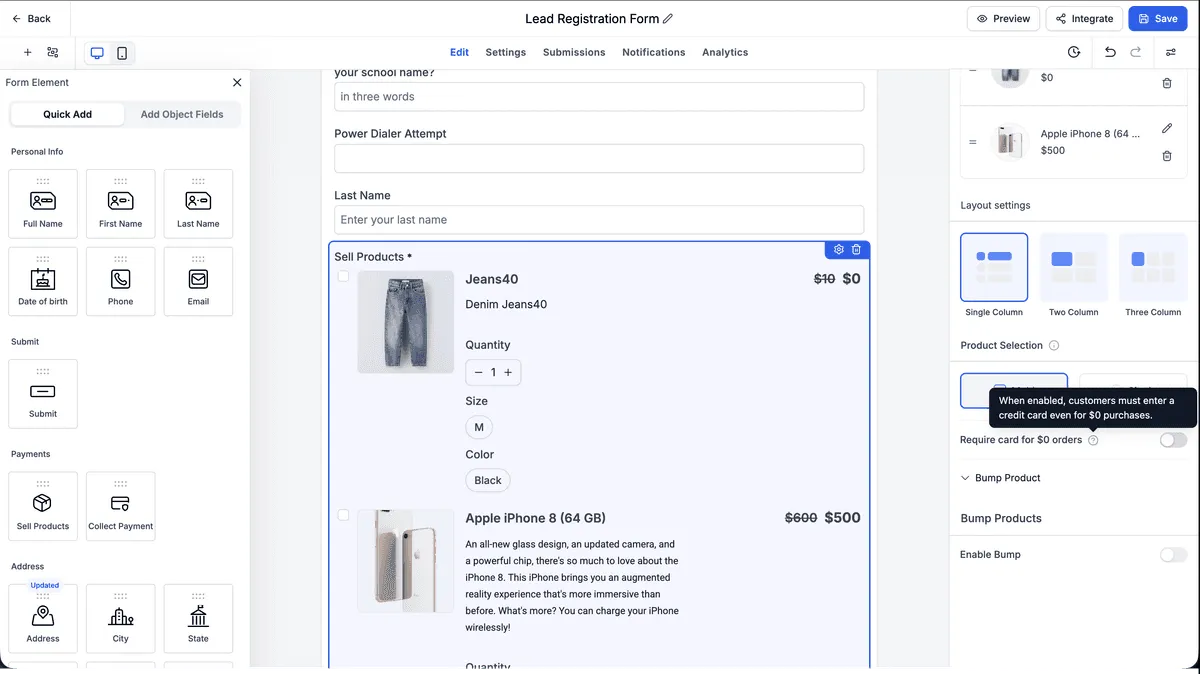Screen dimensions: 1200x674
Task: Click the Jeans40 product image
Action: click(x=406, y=322)
